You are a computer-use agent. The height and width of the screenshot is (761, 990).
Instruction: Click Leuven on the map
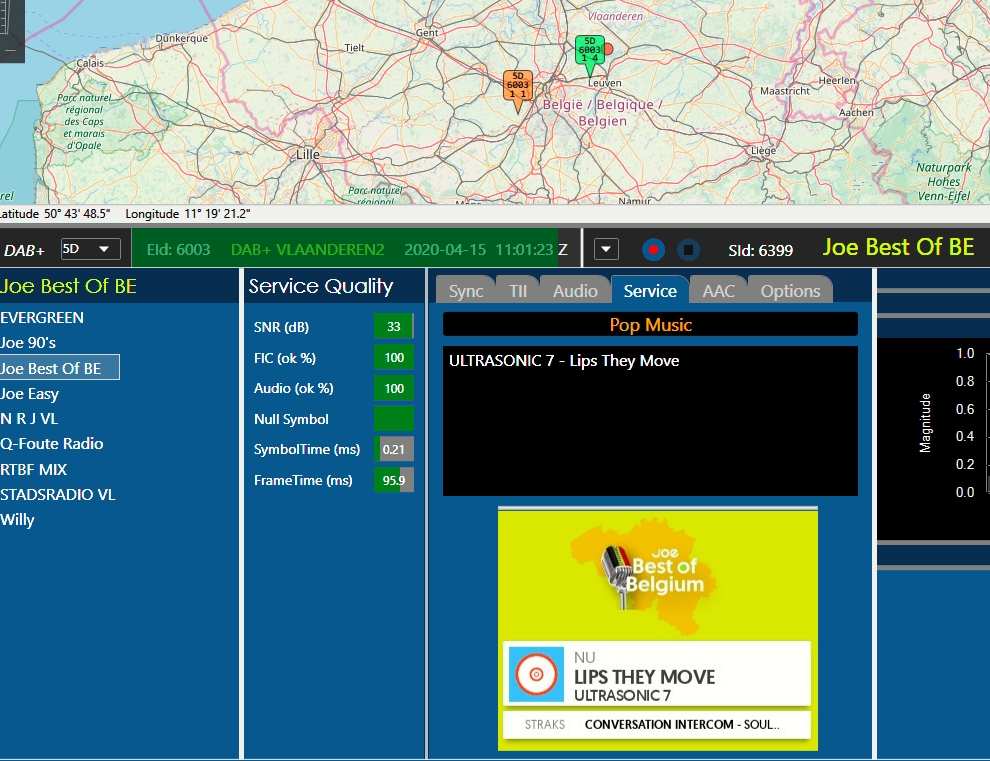605,83
